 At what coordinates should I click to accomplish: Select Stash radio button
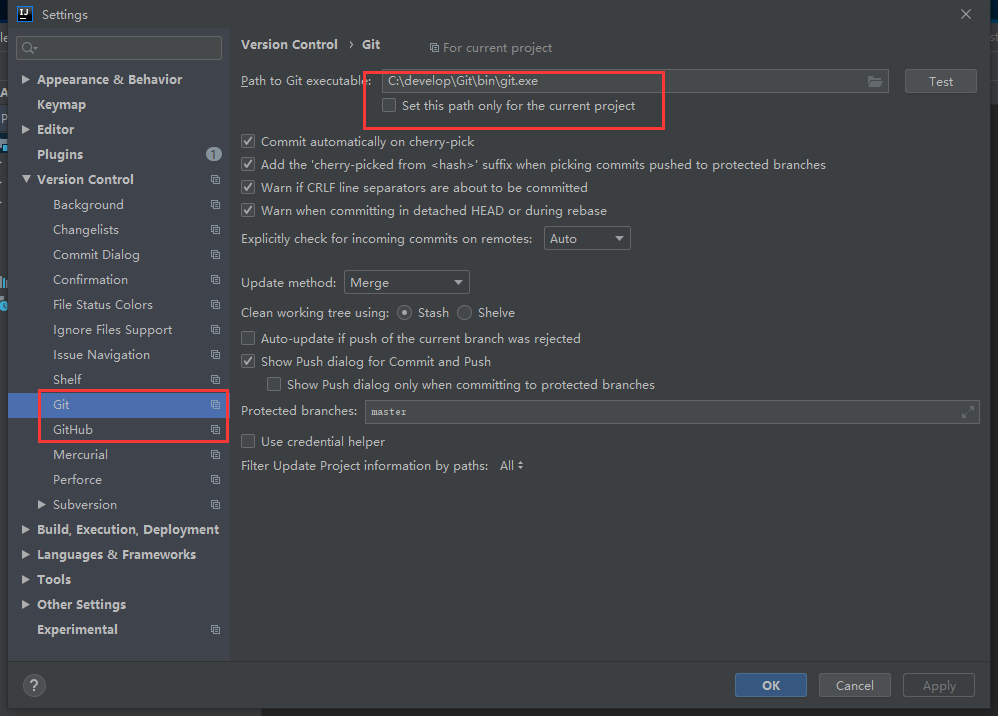click(404, 312)
